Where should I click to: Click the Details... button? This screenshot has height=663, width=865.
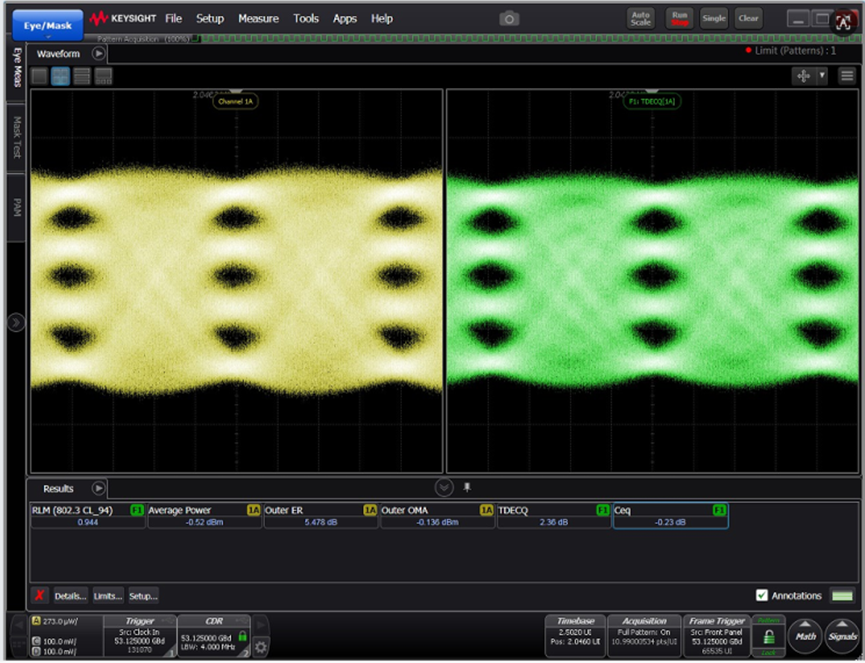coord(70,596)
